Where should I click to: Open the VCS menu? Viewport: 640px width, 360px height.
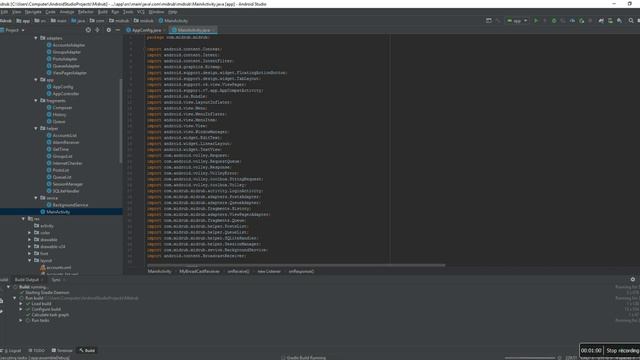pos(141,12)
